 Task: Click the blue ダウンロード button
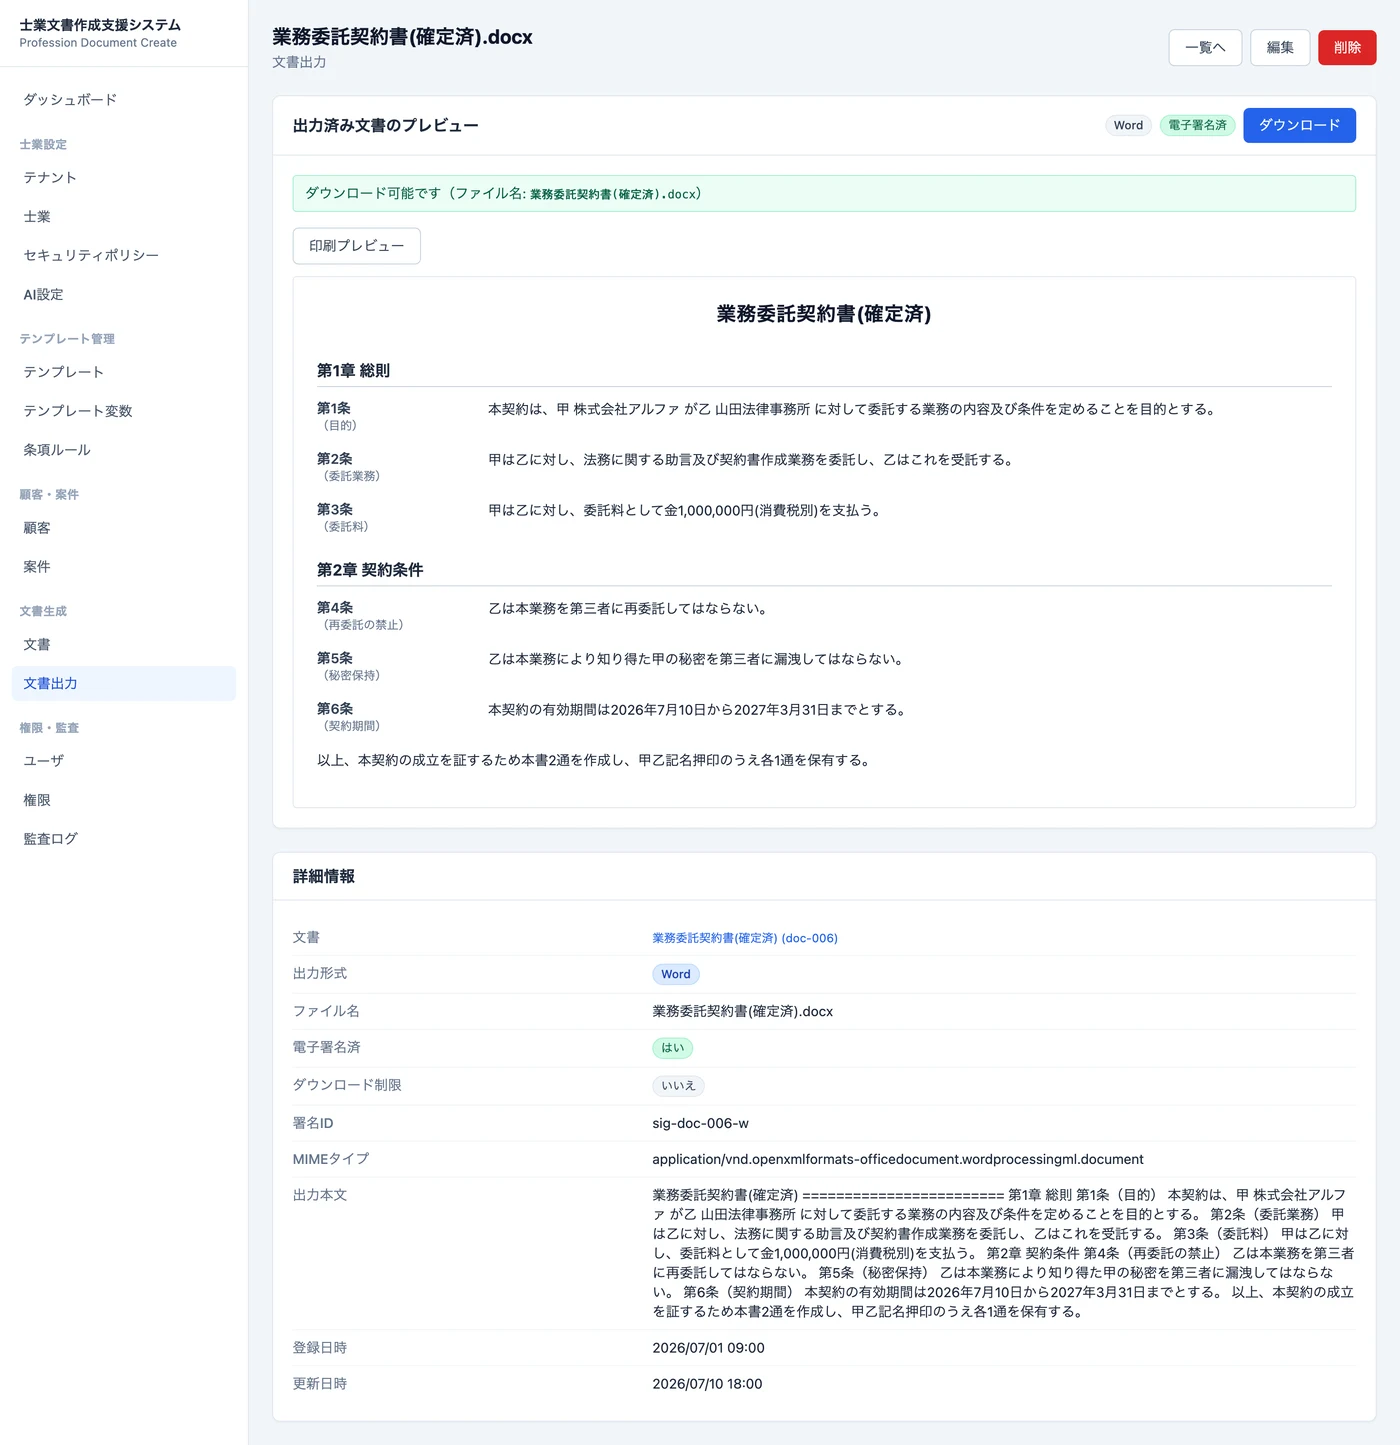(1299, 125)
